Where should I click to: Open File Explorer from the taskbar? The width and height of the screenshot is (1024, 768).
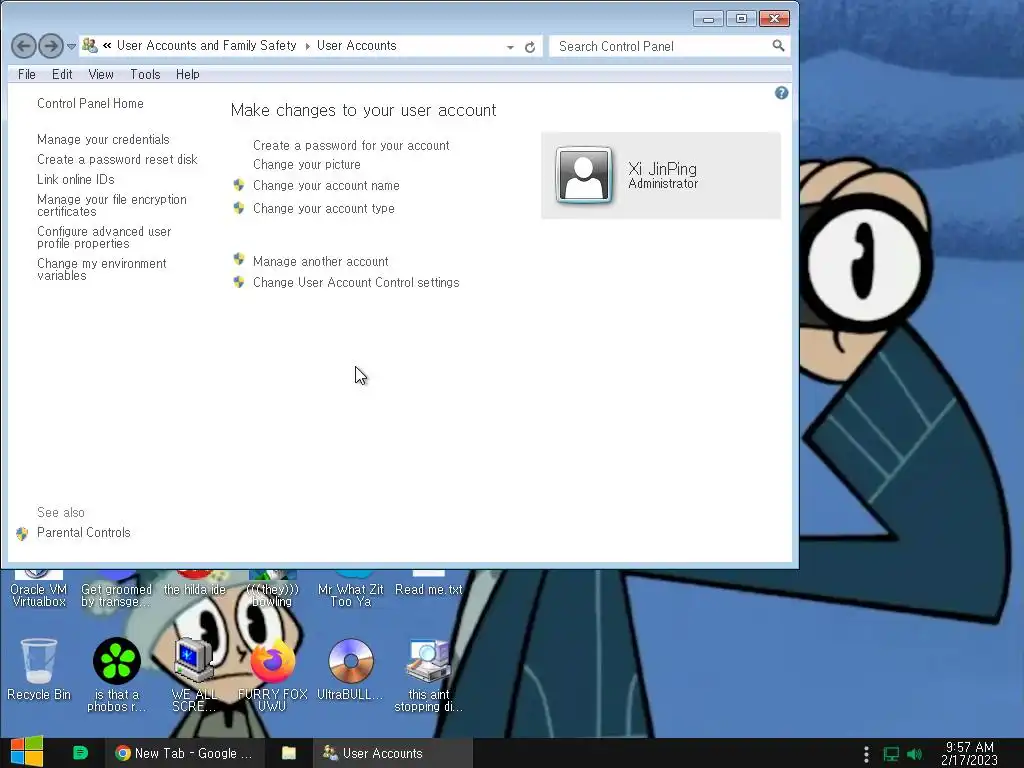pos(289,753)
